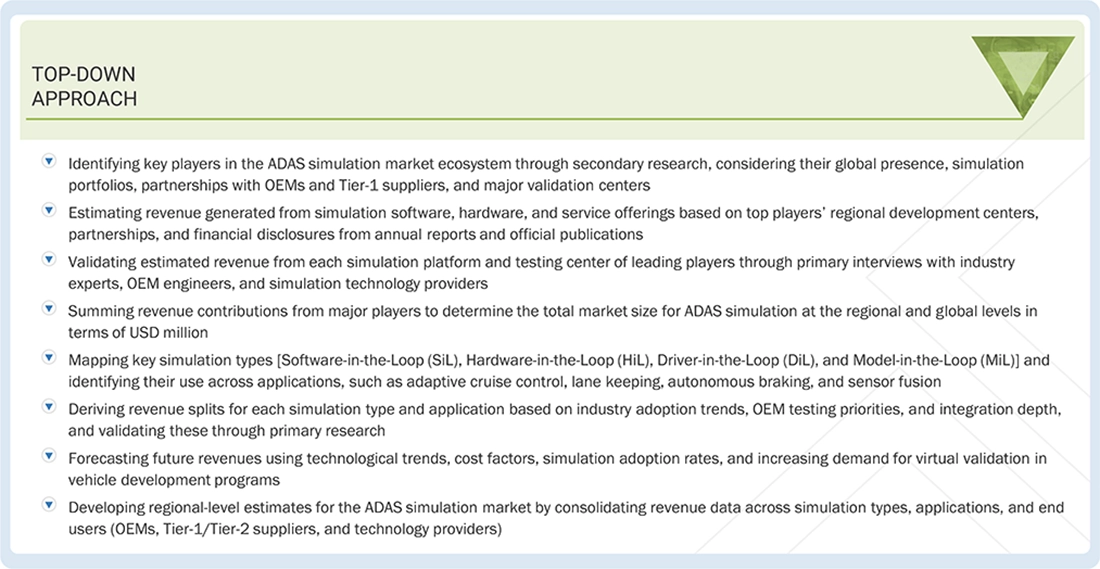This screenshot has height=569, width=1100.
Task: Select the bullet marker before "Validating estimated revenue"
Action: [48, 260]
